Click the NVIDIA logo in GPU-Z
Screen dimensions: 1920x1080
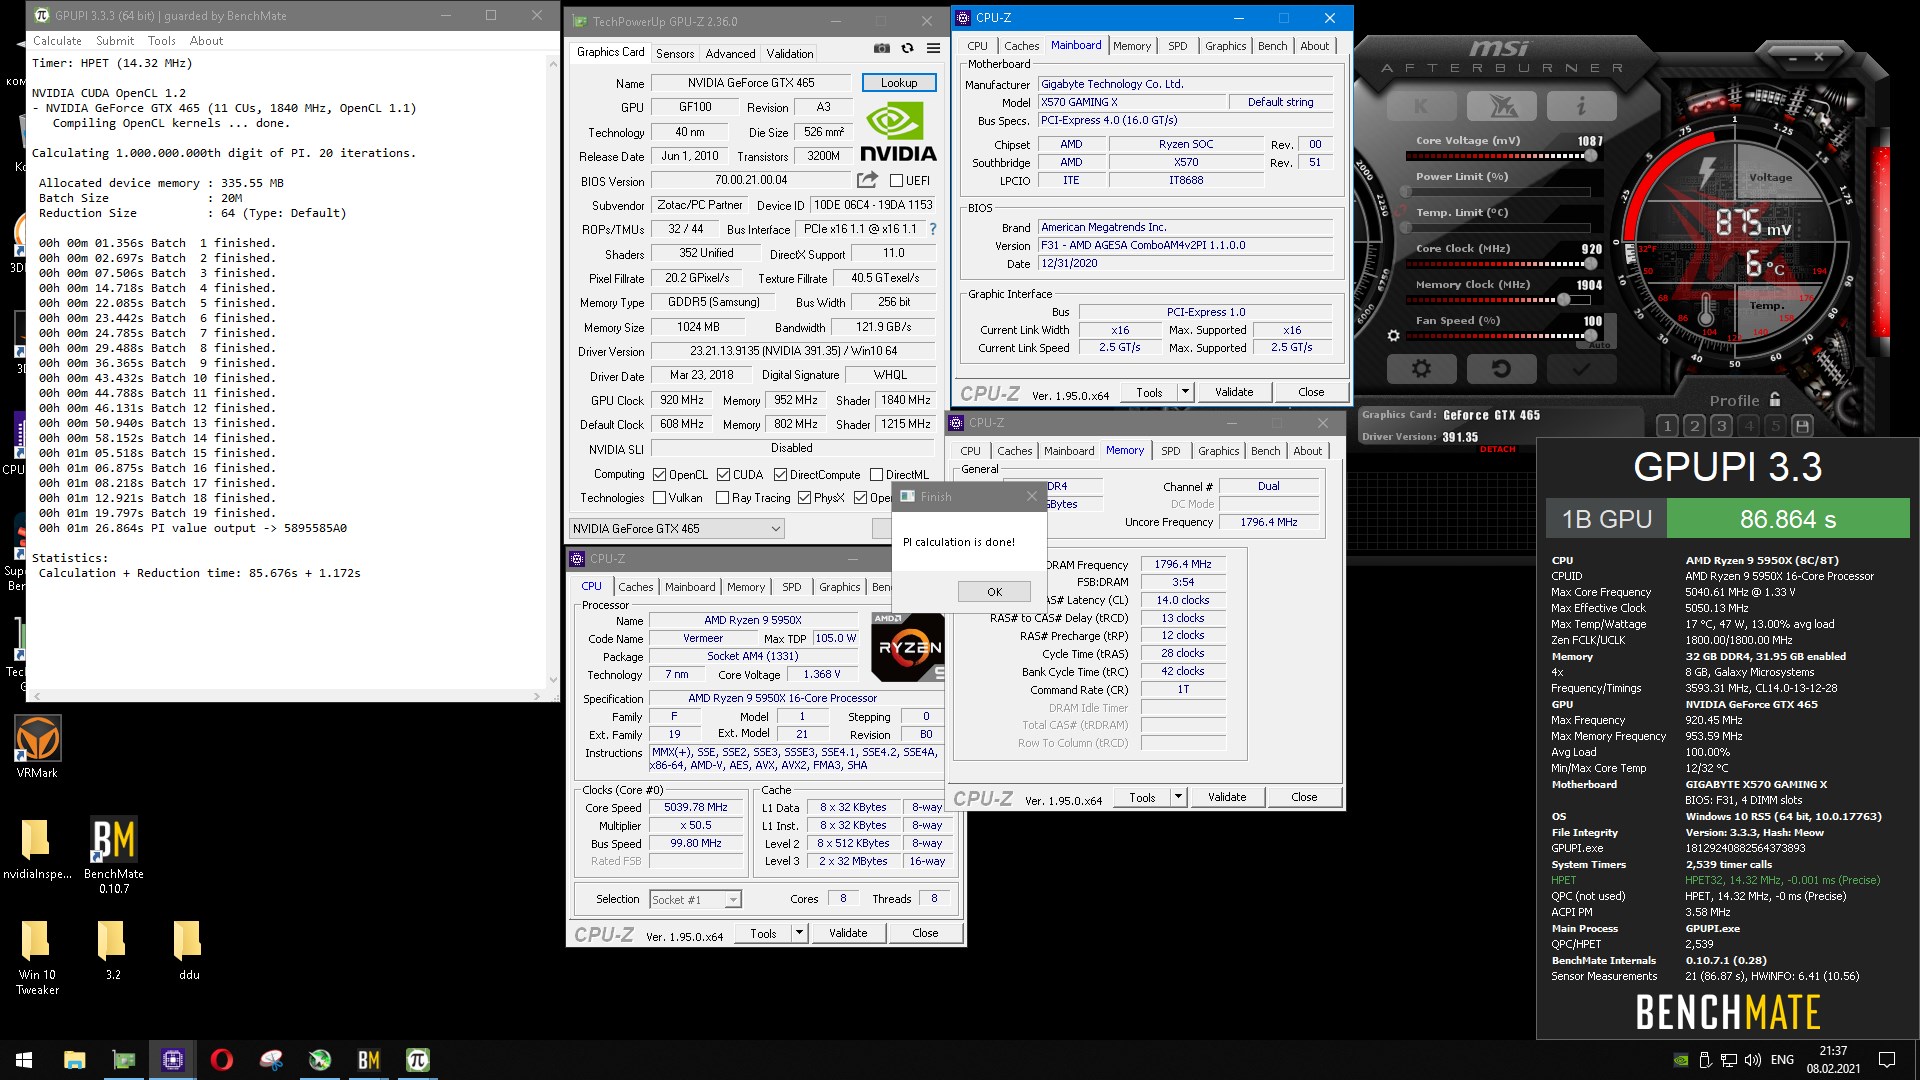coord(898,133)
